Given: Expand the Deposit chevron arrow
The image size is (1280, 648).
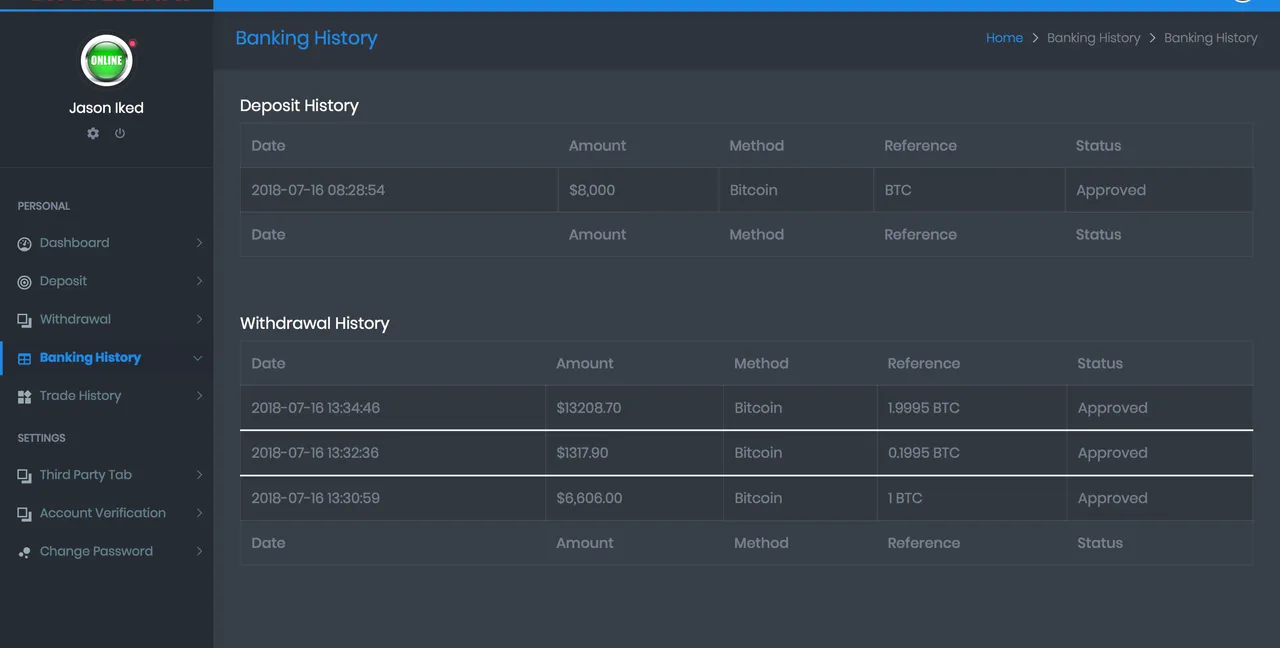Looking at the screenshot, I should 199,281.
